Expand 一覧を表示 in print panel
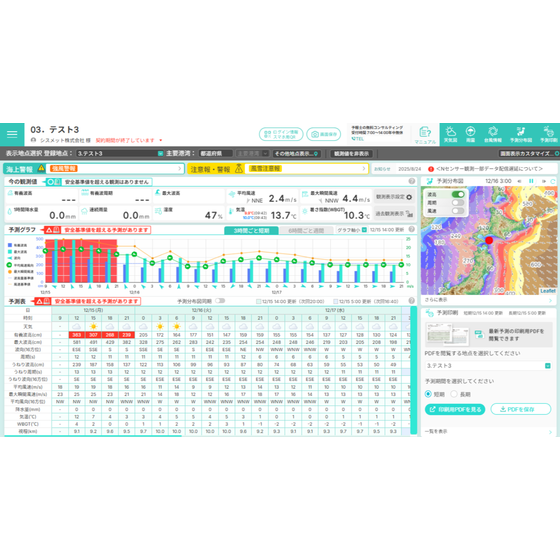560x560 pixels. (489, 431)
